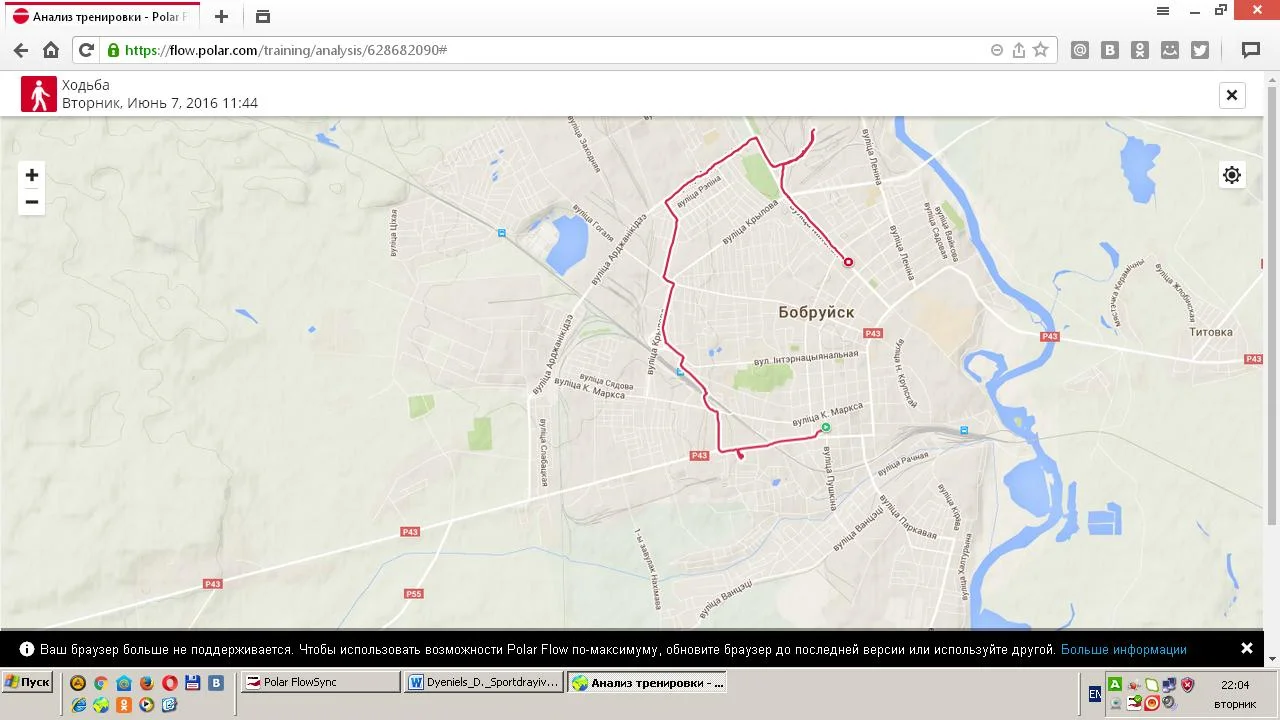Launch Firefox from quick launch
Image resolution: width=1280 pixels, height=720 pixels.
tap(147, 683)
